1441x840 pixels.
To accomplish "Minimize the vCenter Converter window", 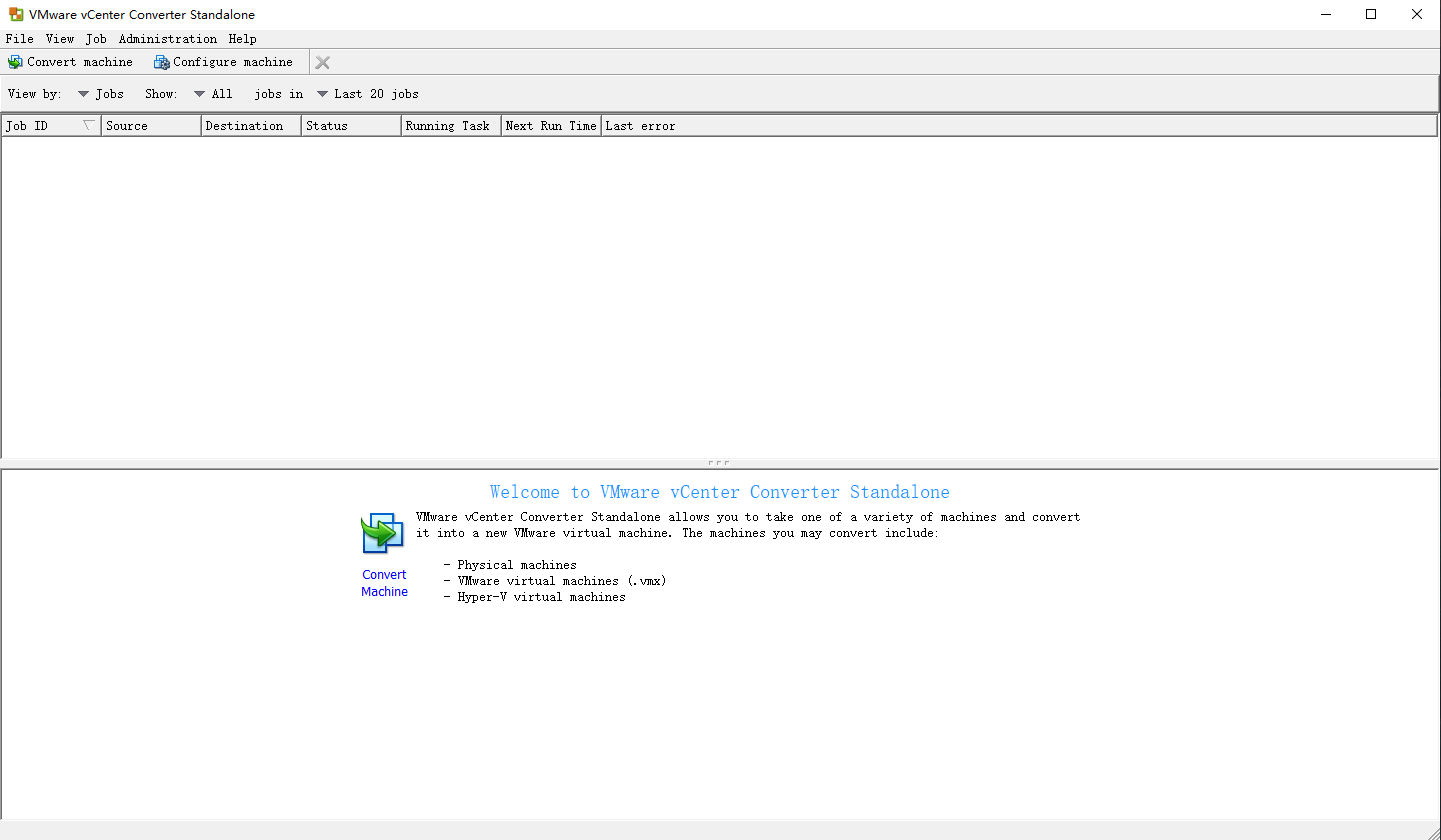I will coord(1326,14).
